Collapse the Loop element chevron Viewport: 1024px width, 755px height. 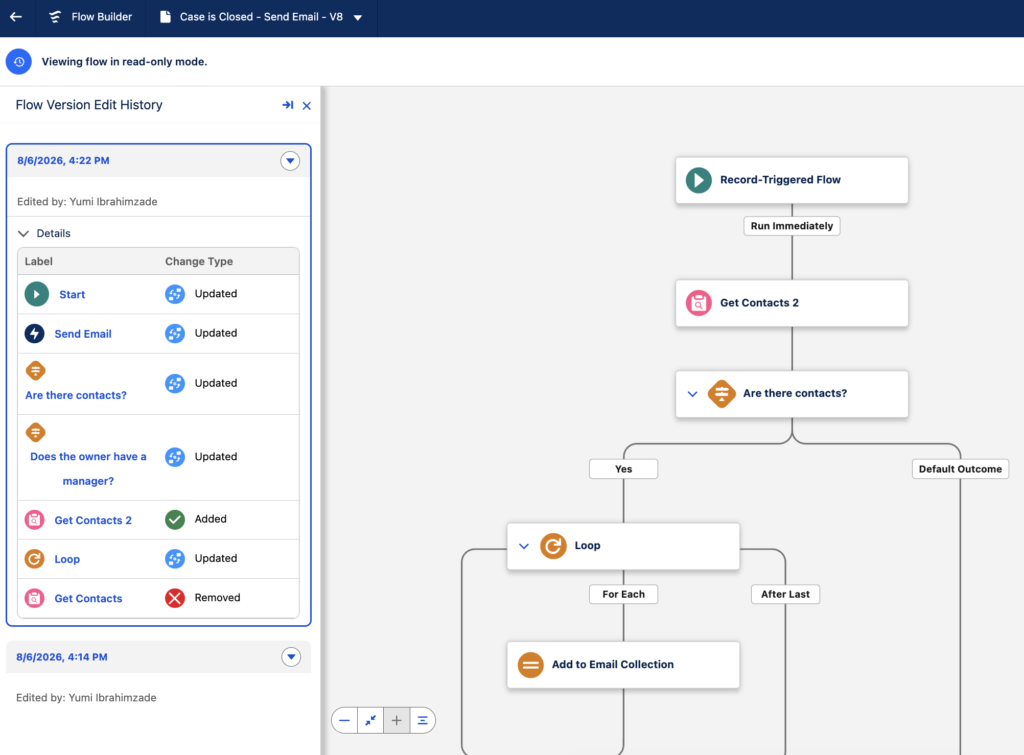pos(524,546)
